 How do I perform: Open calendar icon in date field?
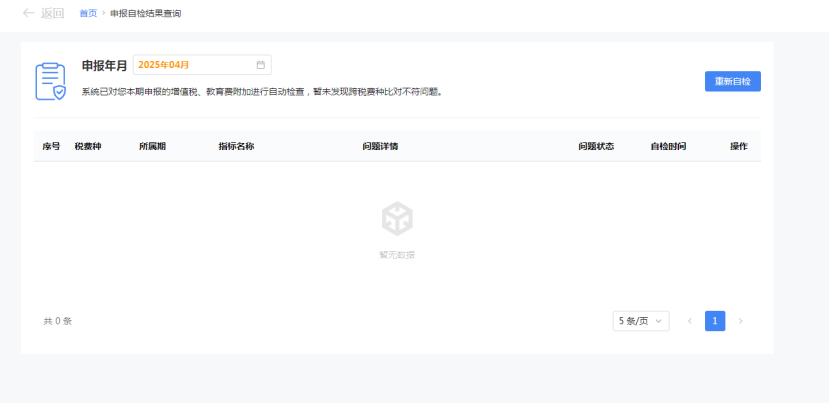tap(261, 65)
